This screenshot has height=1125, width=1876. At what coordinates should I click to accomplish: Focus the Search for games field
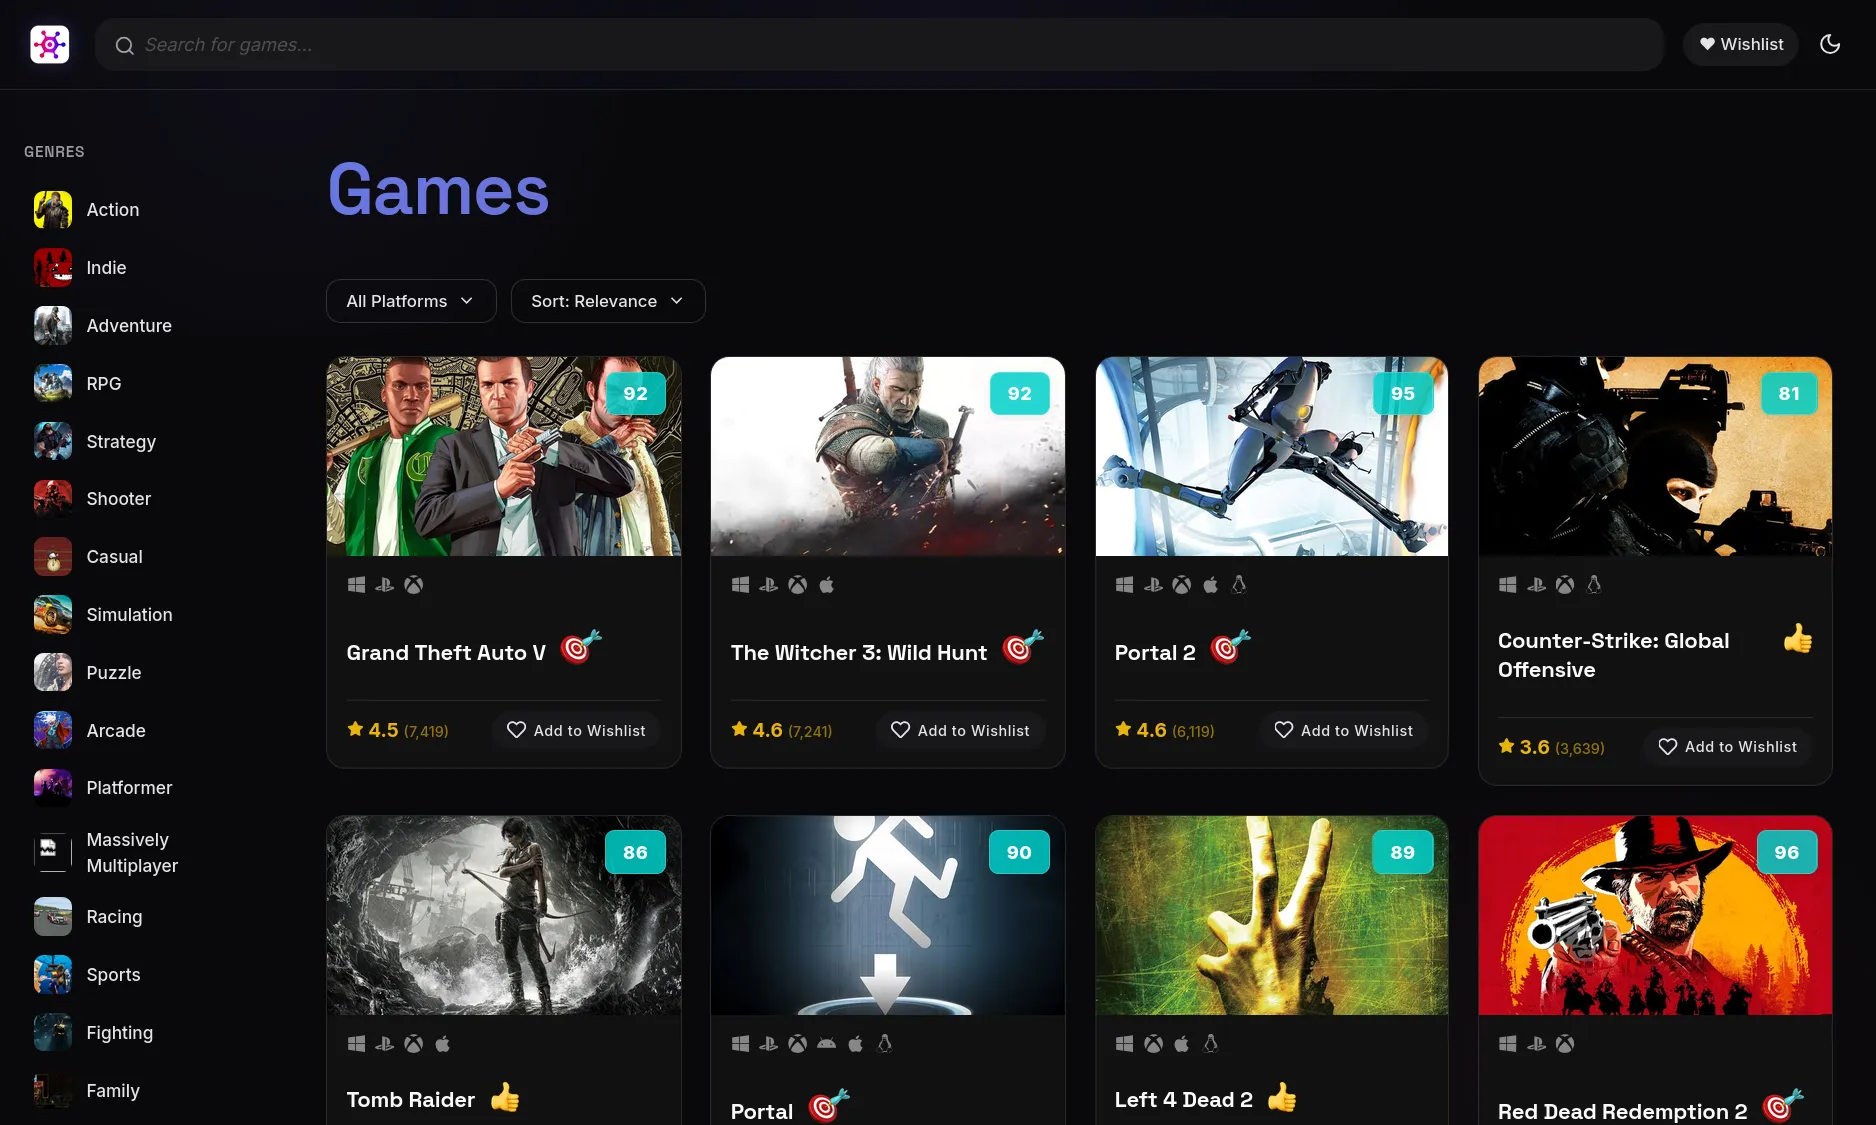[x=879, y=44]
